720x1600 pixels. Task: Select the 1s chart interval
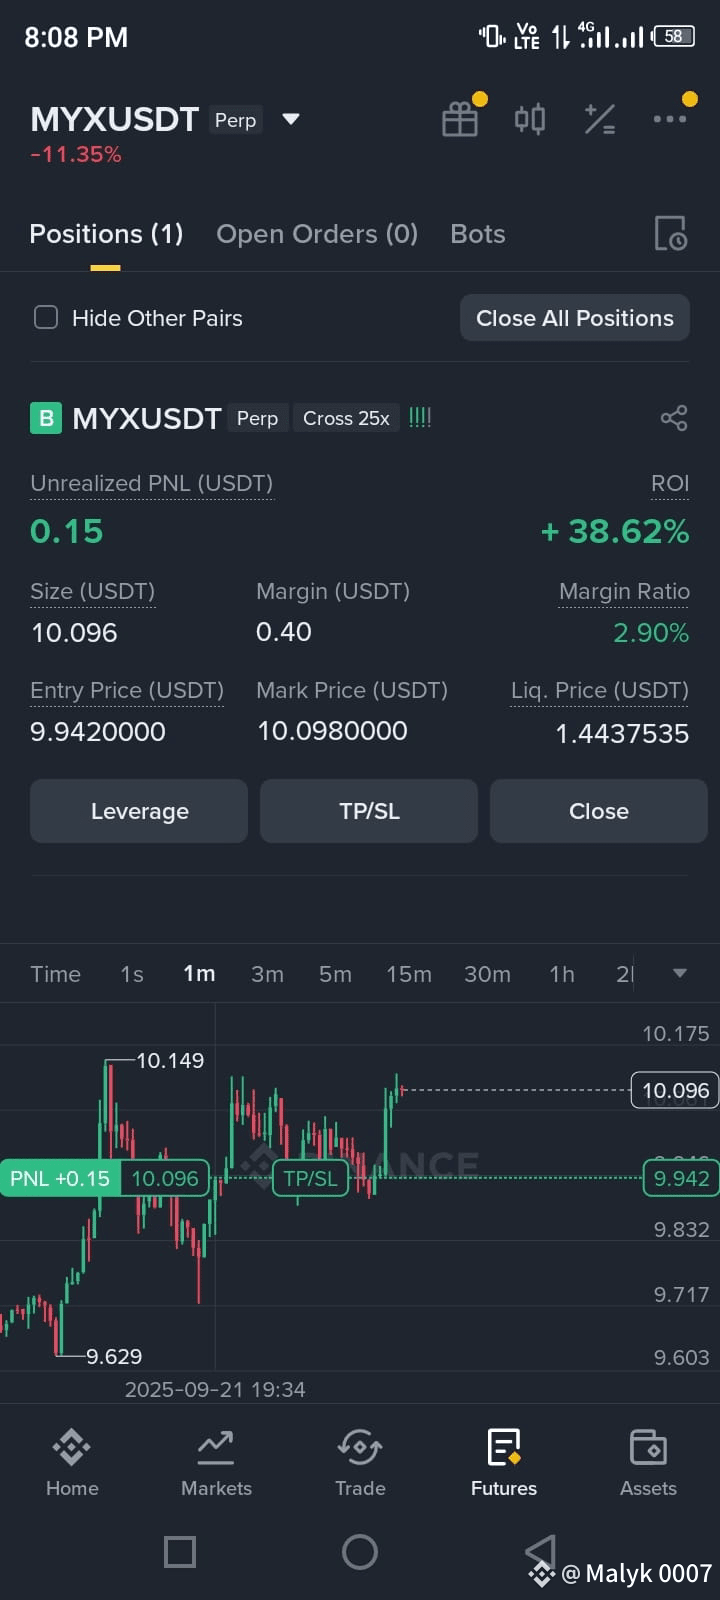coord(132,974)
